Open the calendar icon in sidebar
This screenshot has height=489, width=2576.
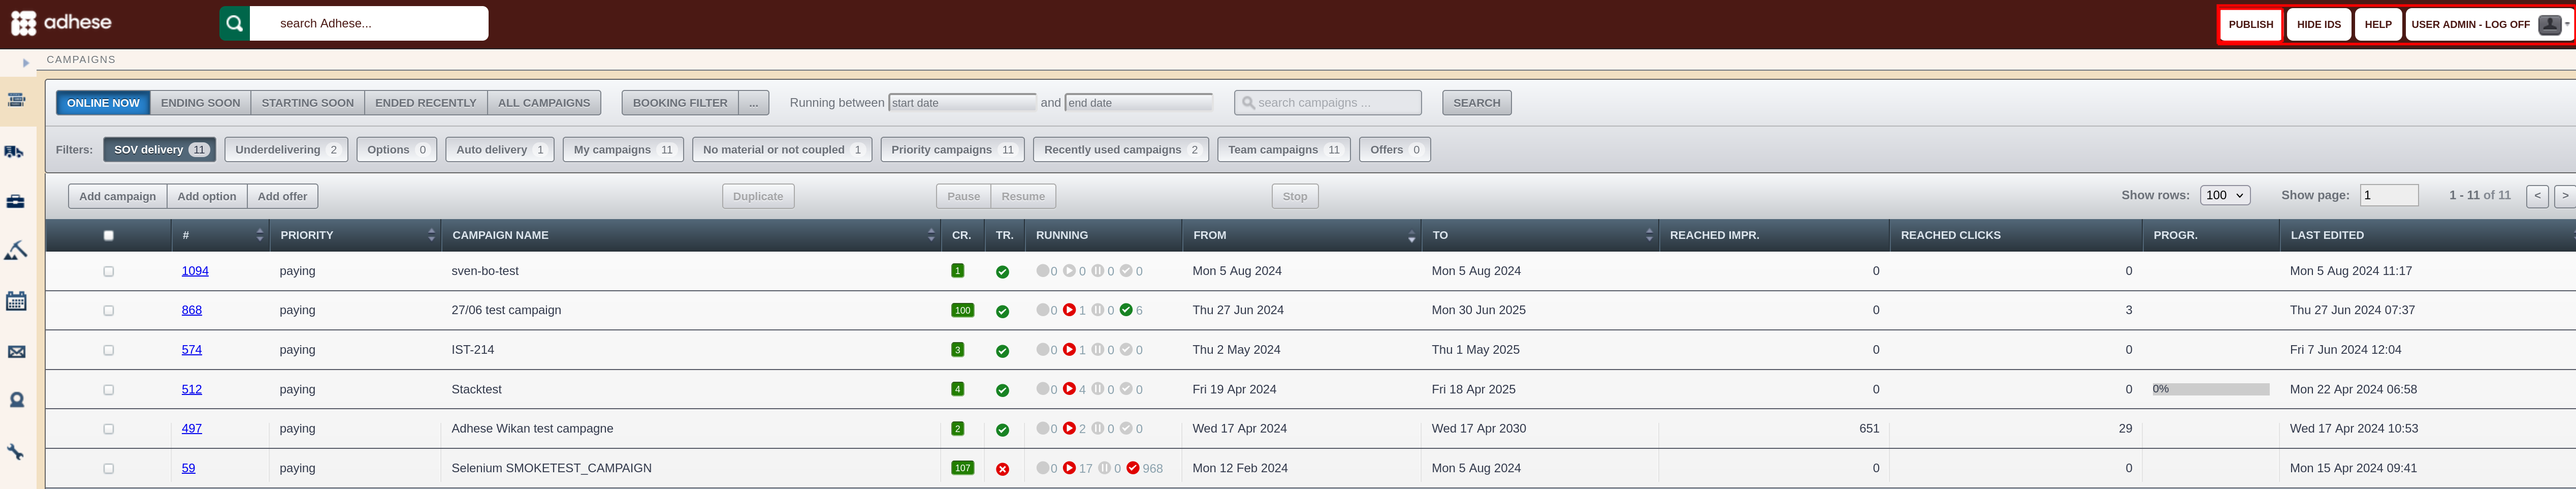click(x=16, y=301)
